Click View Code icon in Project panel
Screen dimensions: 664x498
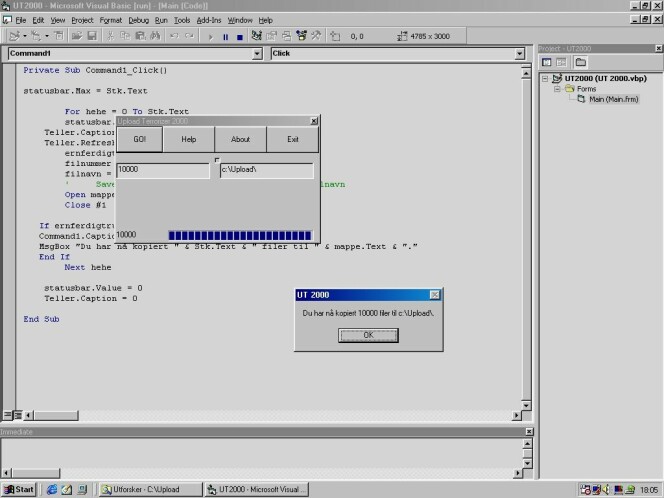click(x=547, y=63)
